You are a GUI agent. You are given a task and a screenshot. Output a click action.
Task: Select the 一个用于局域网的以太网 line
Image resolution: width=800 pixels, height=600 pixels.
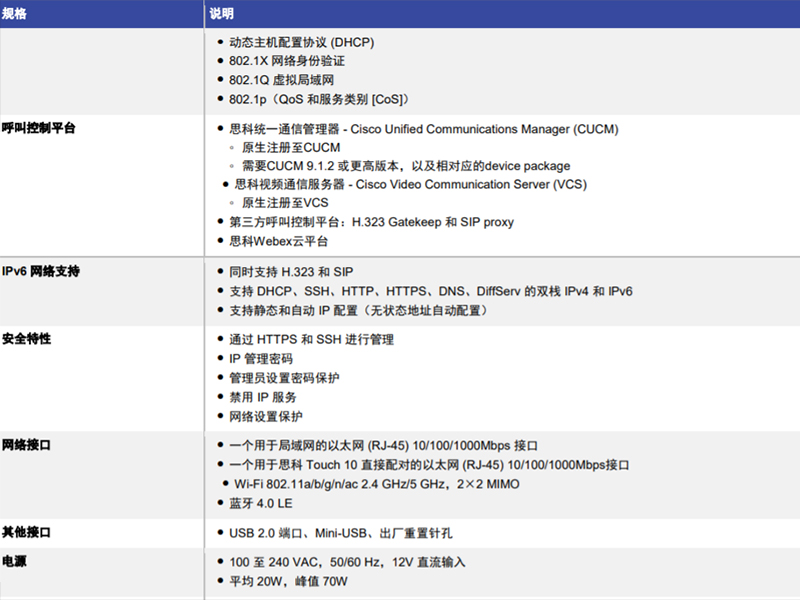pyautogui.click(x=384, y=445)
